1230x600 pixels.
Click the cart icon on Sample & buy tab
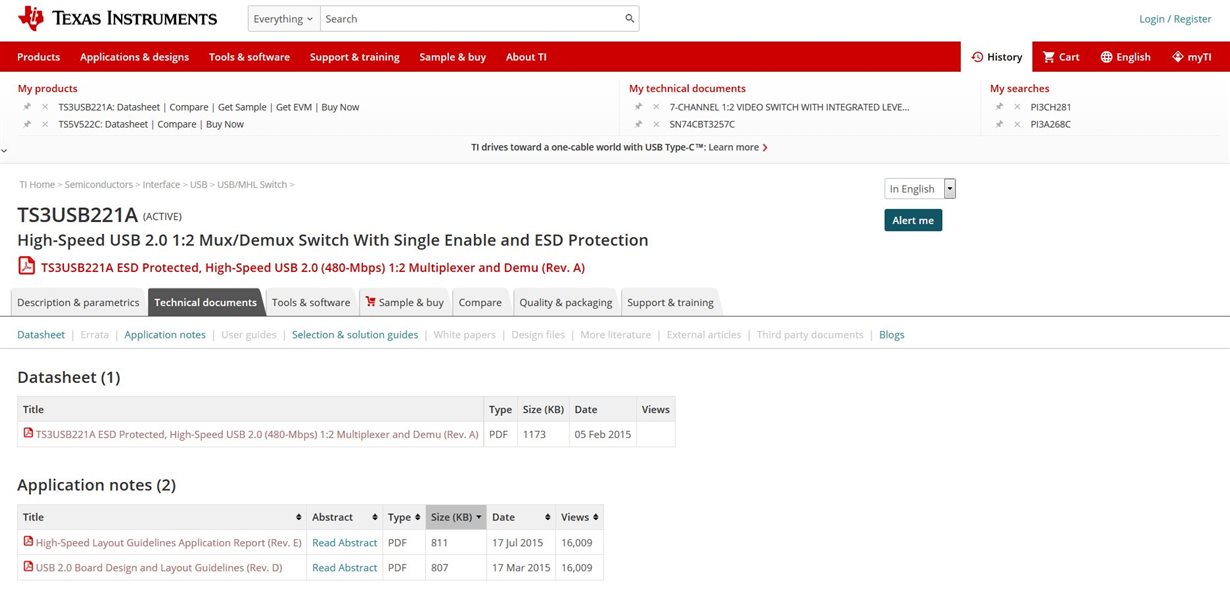pyautogui.click(x=371, y=302)
